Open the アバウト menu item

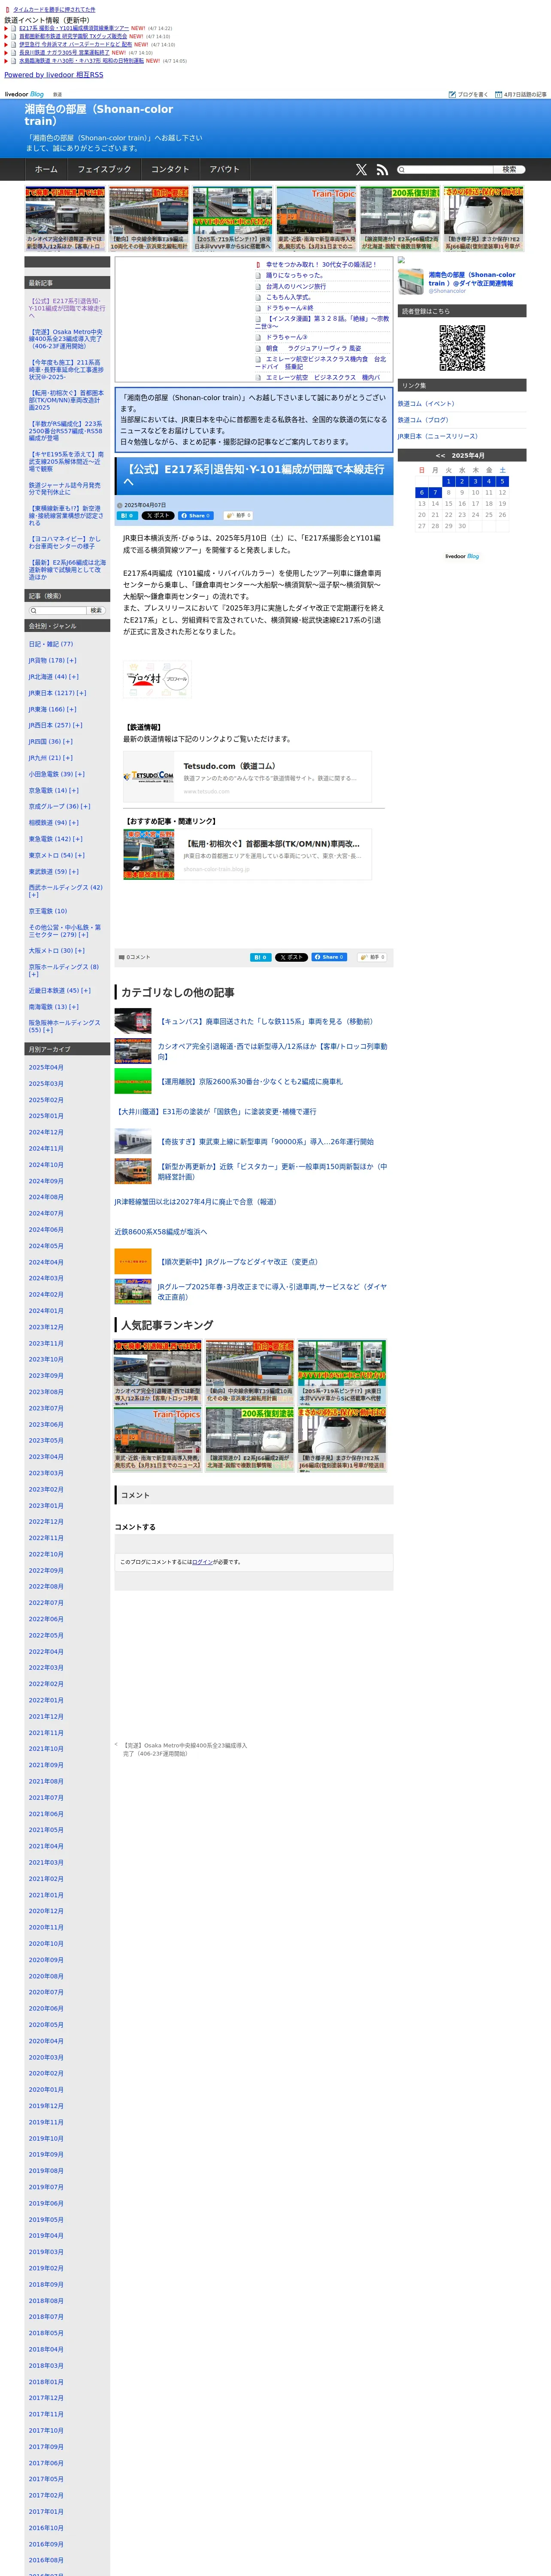click(x=224, y=170)
